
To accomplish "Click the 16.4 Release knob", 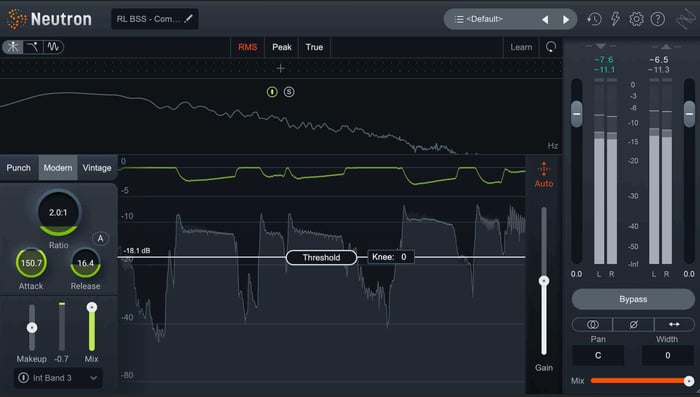I will pos(85,263).
